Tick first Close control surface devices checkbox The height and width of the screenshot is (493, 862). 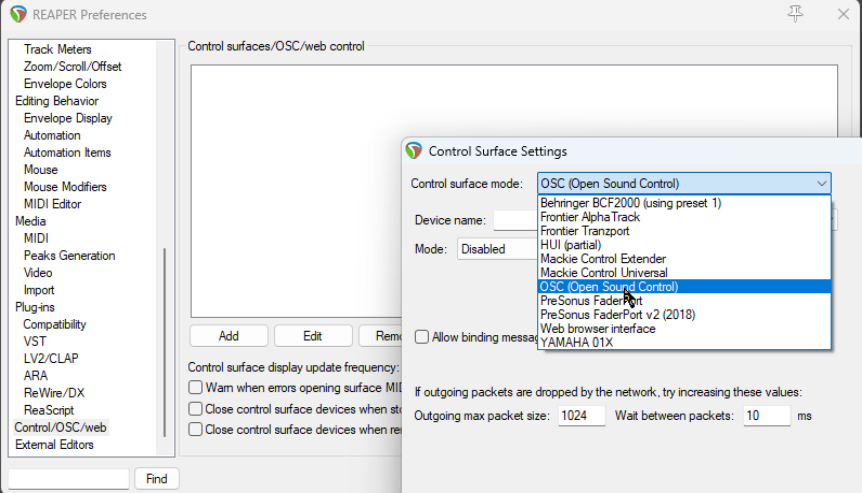pos(195,409)
